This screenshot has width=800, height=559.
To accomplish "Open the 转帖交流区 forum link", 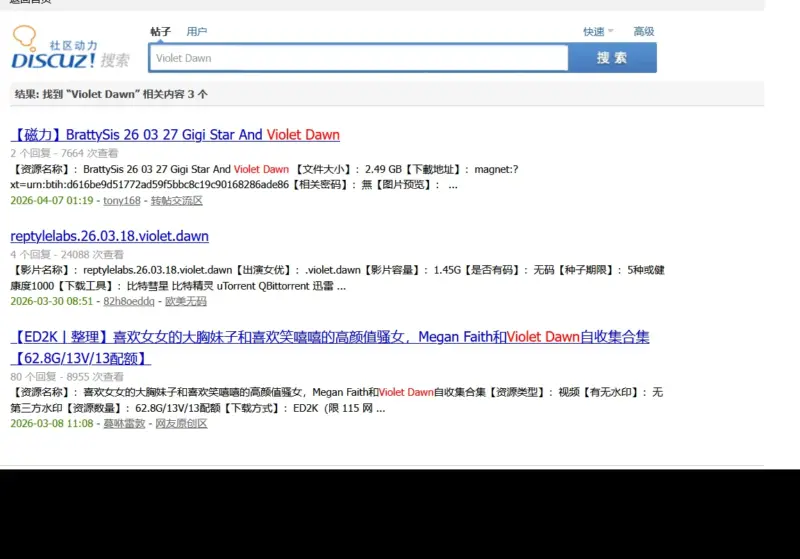I will [x=177, y=200].
